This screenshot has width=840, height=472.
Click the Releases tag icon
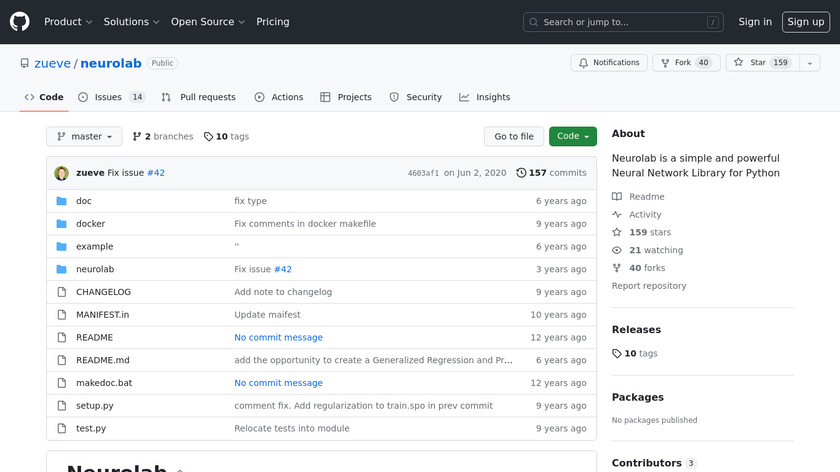click(617, 354)
